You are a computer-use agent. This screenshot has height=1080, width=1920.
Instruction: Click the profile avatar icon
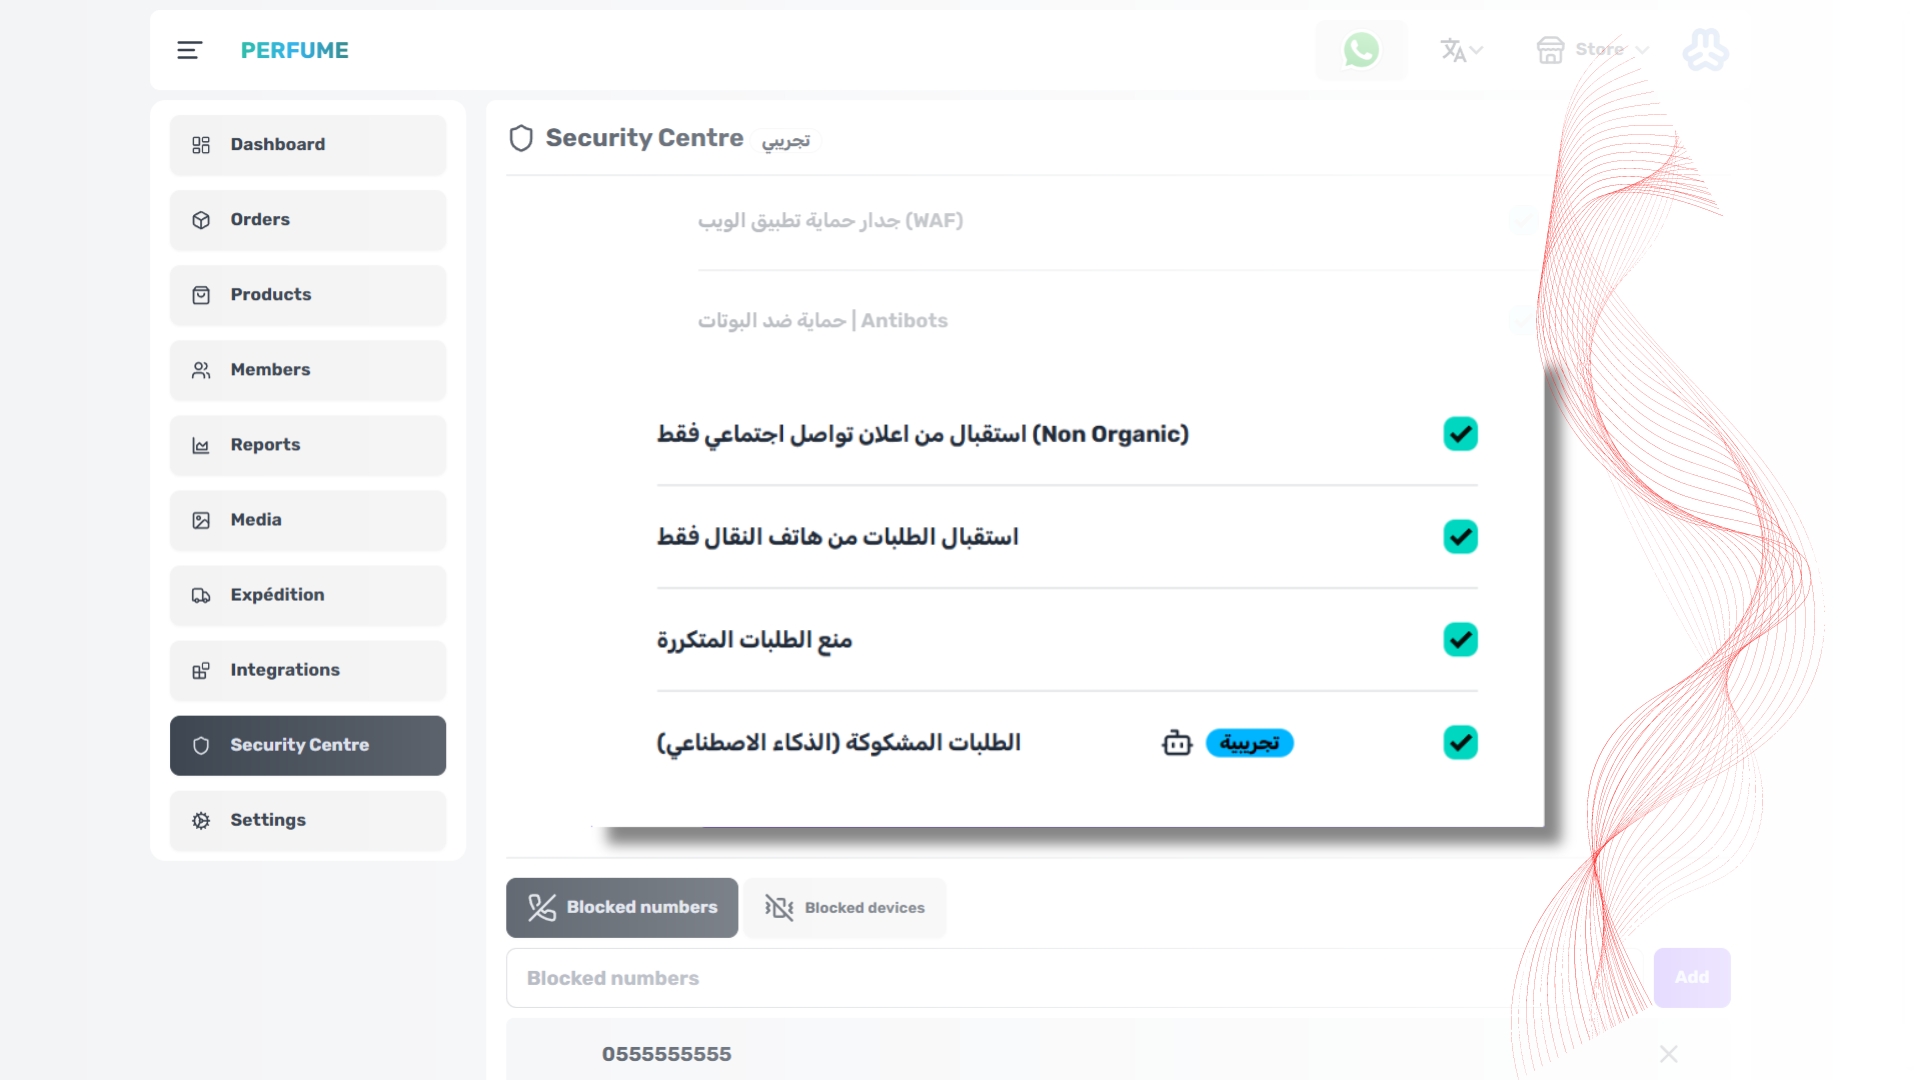(1705, 50)
